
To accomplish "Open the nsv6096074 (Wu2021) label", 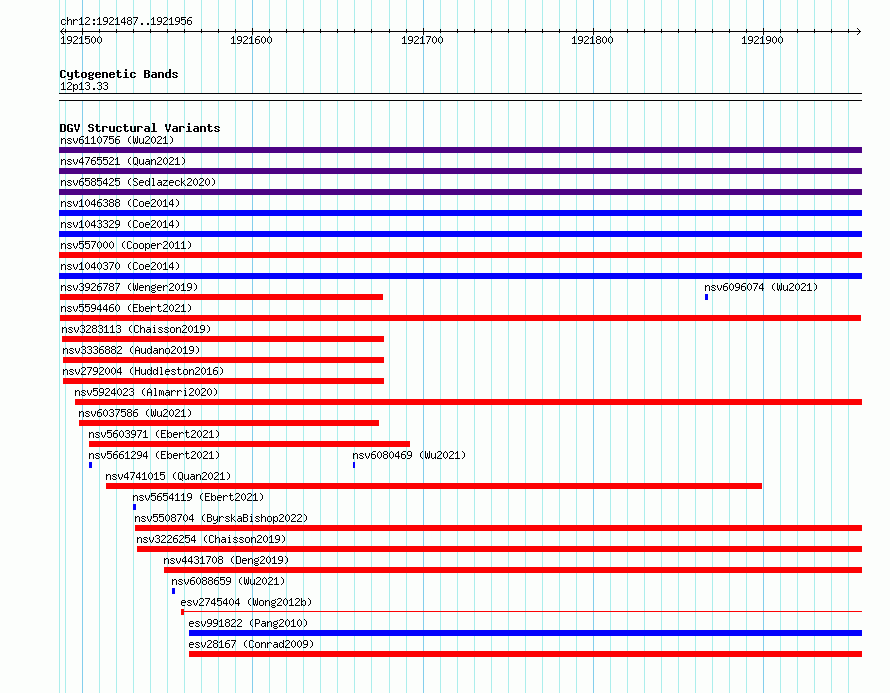I will (x=761, y=287).
